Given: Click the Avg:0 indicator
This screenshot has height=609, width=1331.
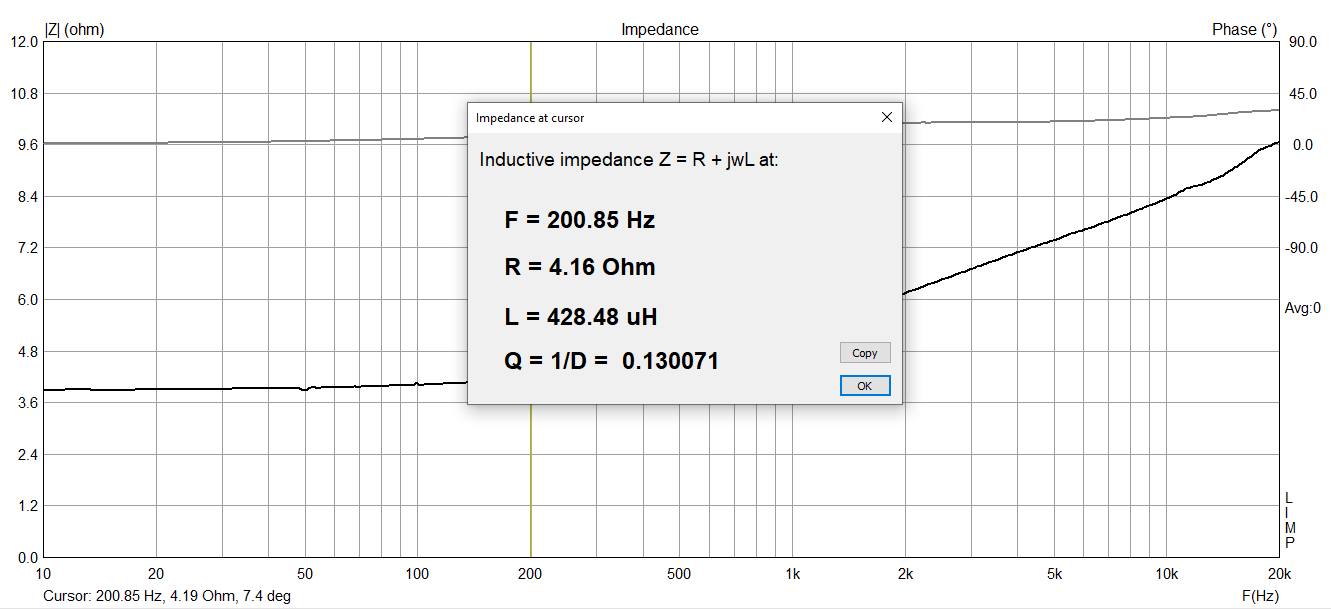Looking at the screenshot, I should click(1302, 308).
